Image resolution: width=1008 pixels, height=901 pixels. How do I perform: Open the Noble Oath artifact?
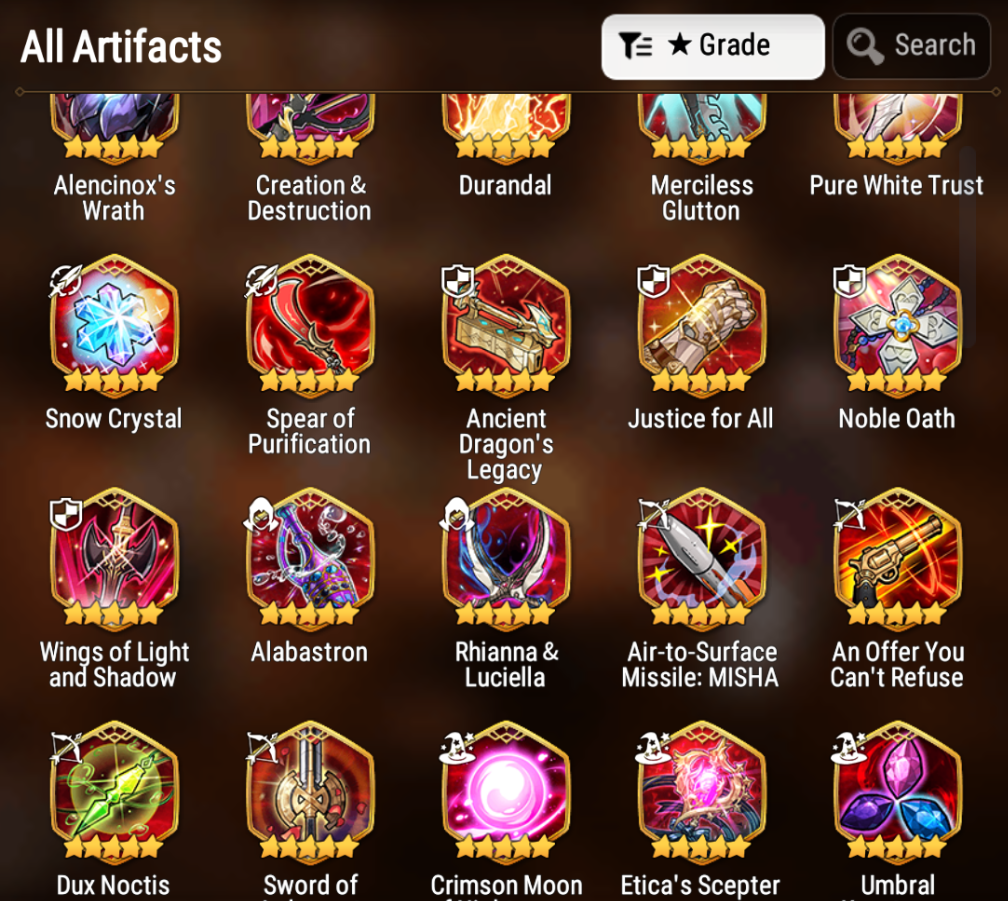[897, 323]
